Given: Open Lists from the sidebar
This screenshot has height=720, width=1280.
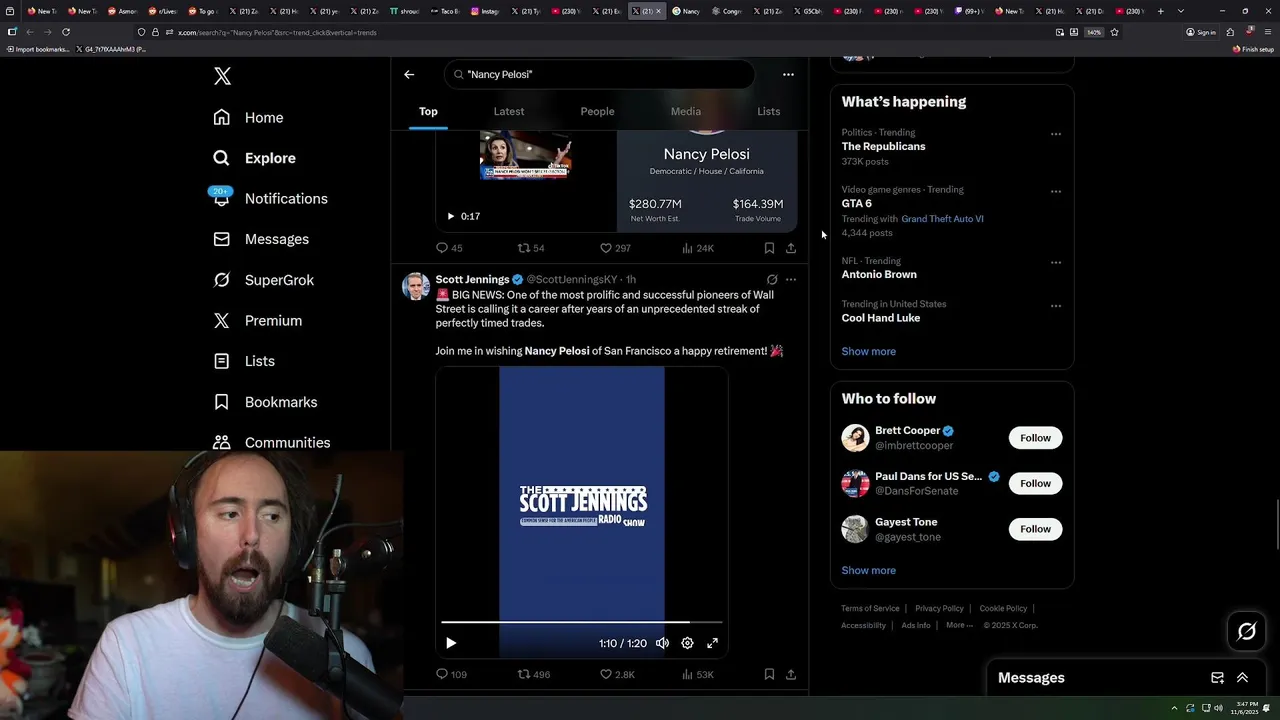Looking at the screenshot, I should [x=244, y=361].
